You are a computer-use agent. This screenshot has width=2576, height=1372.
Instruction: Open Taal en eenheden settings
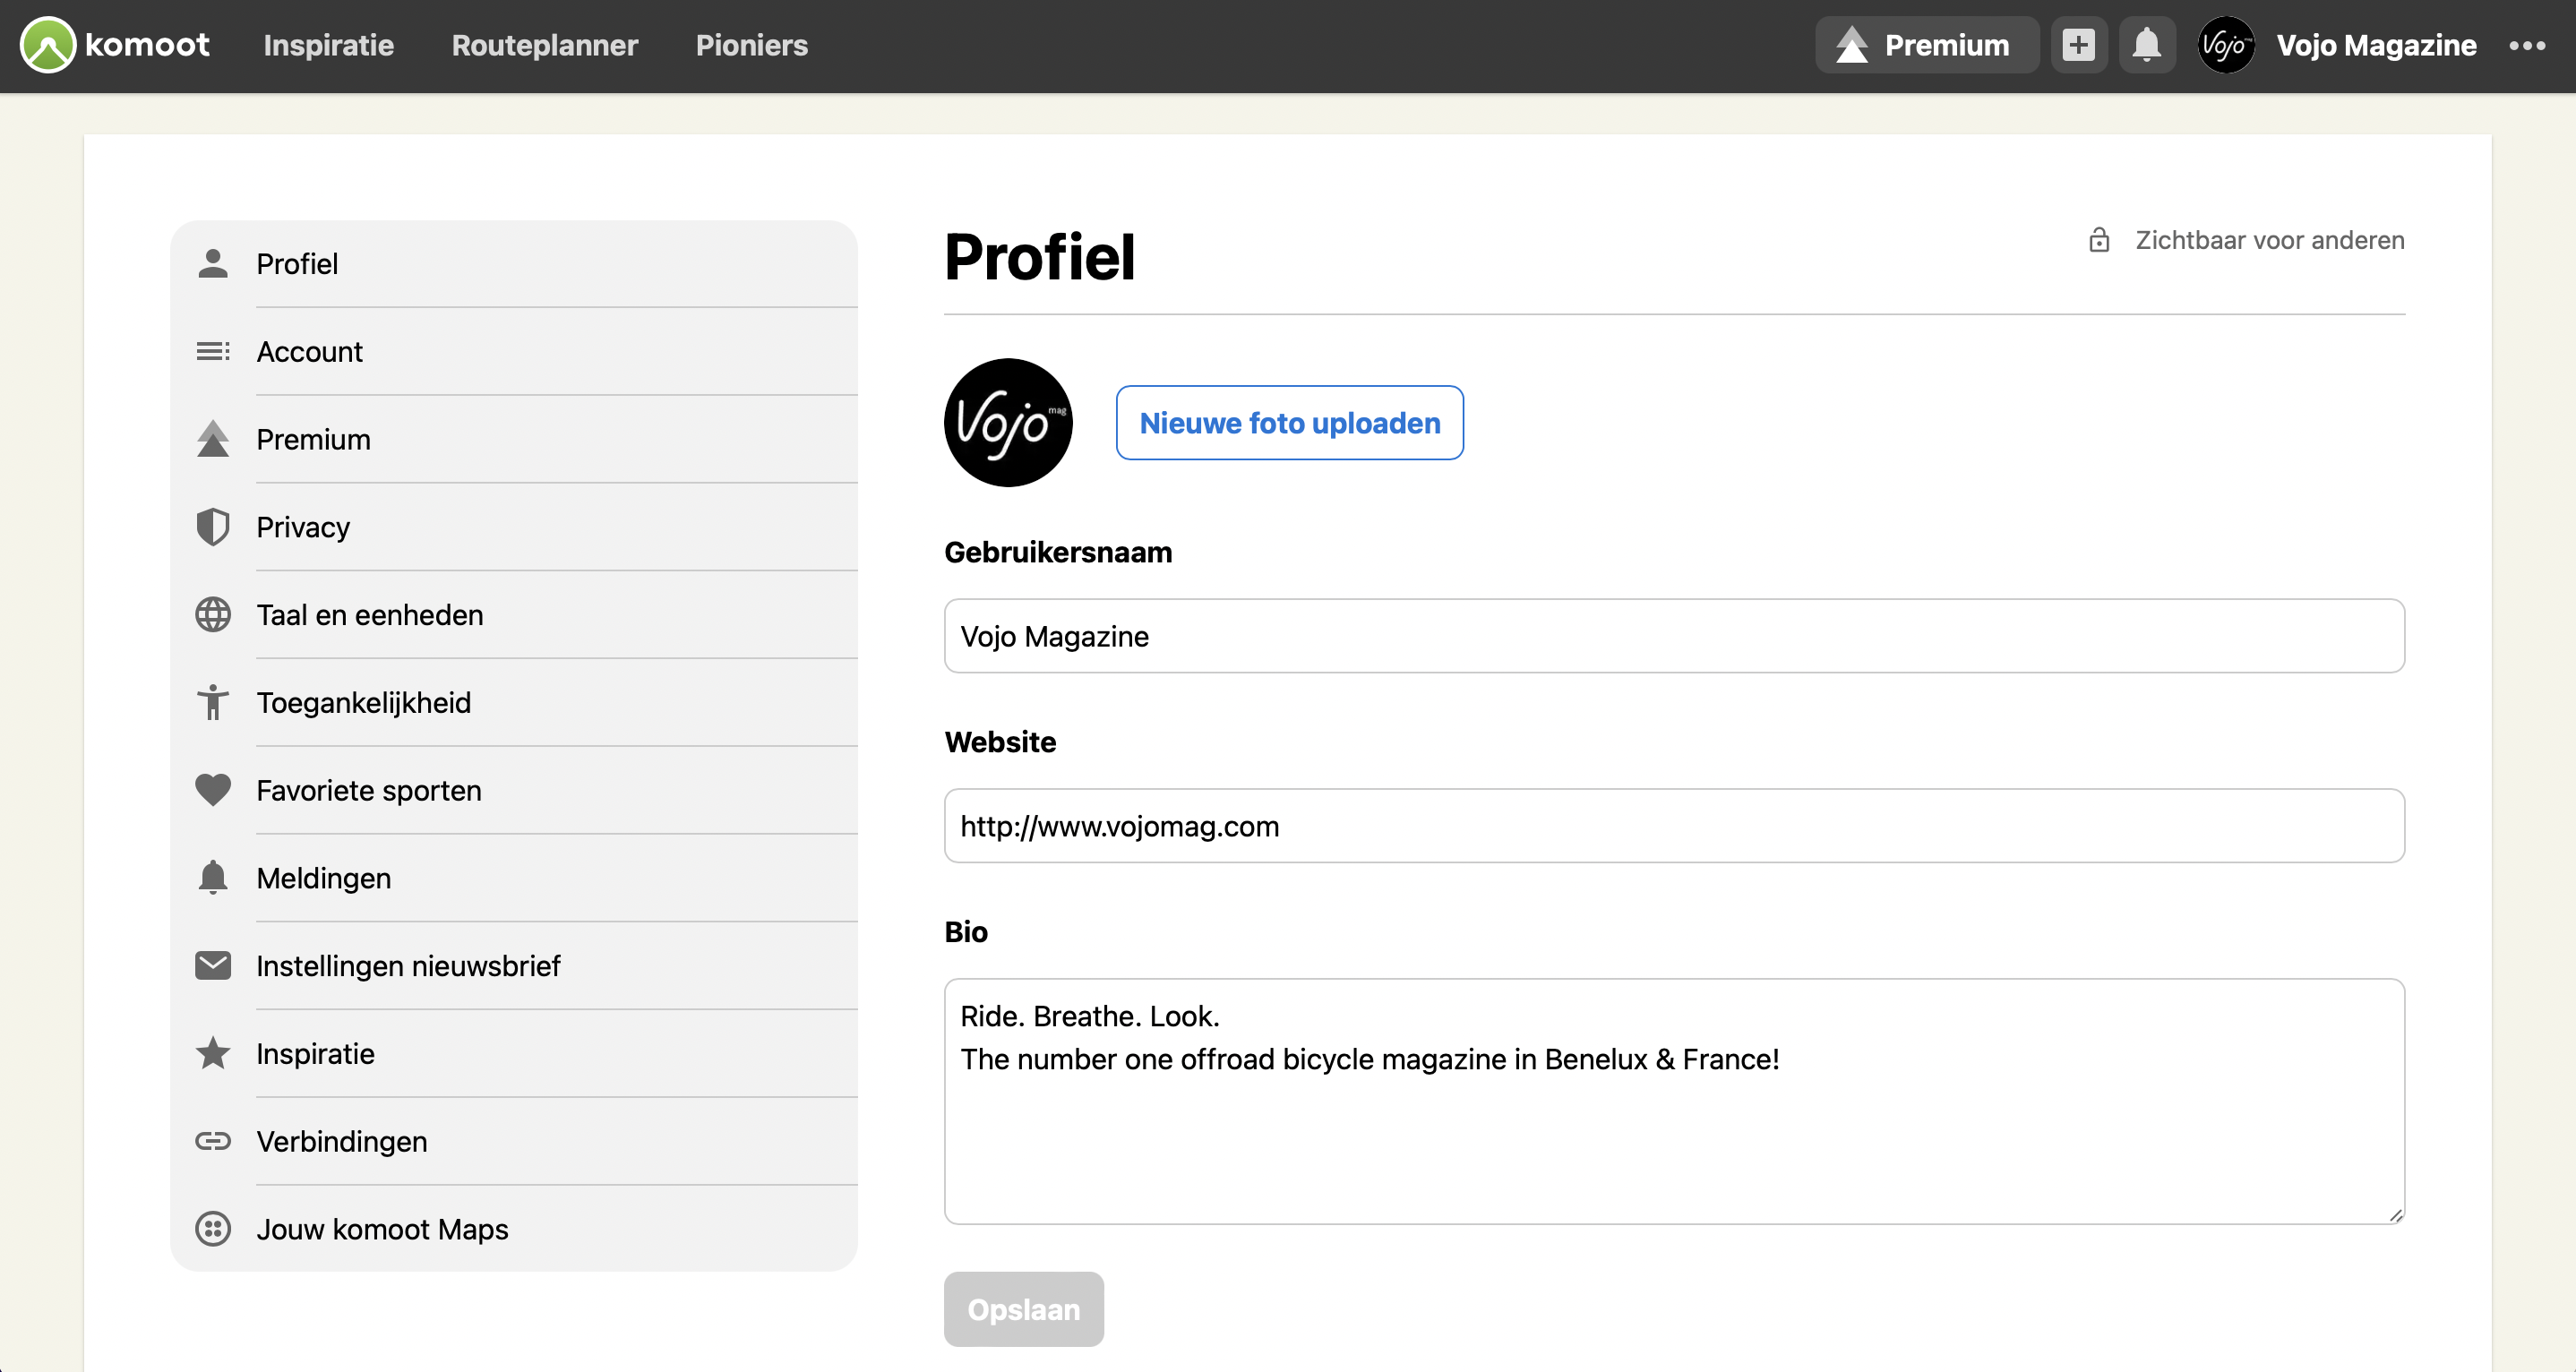(514, 615)
